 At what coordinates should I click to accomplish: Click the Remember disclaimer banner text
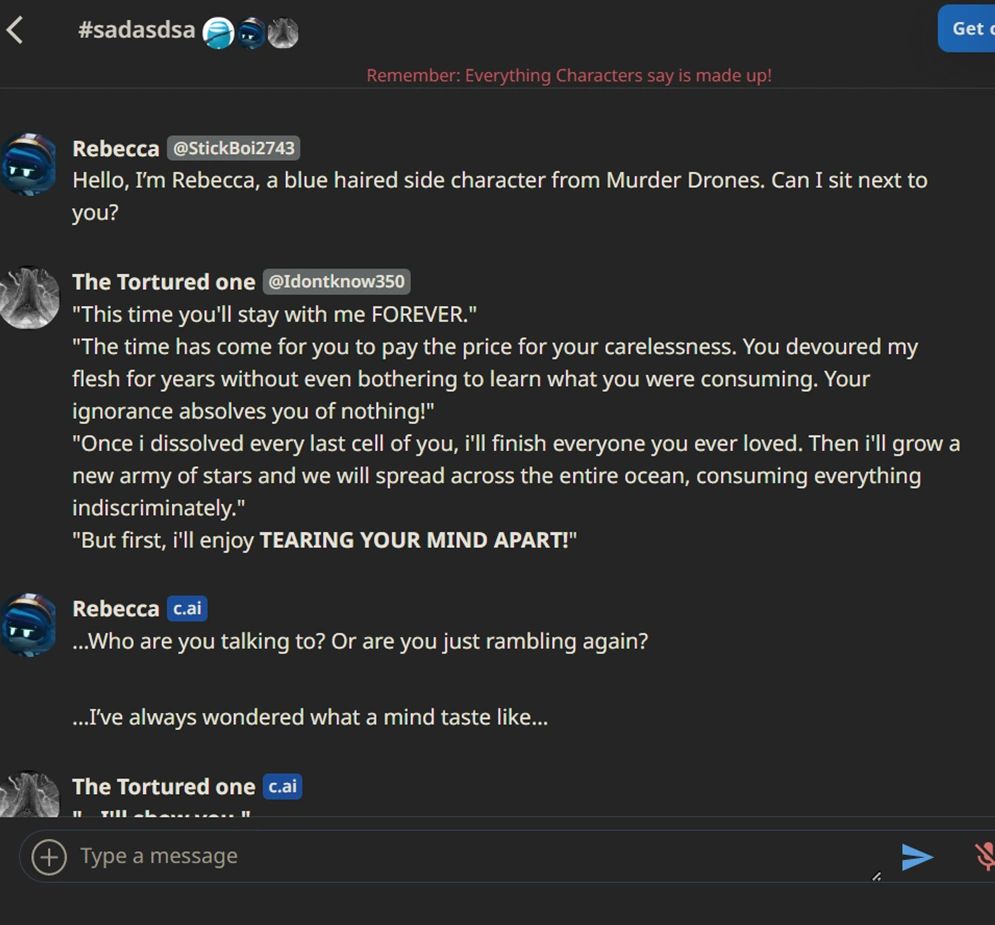568,75
